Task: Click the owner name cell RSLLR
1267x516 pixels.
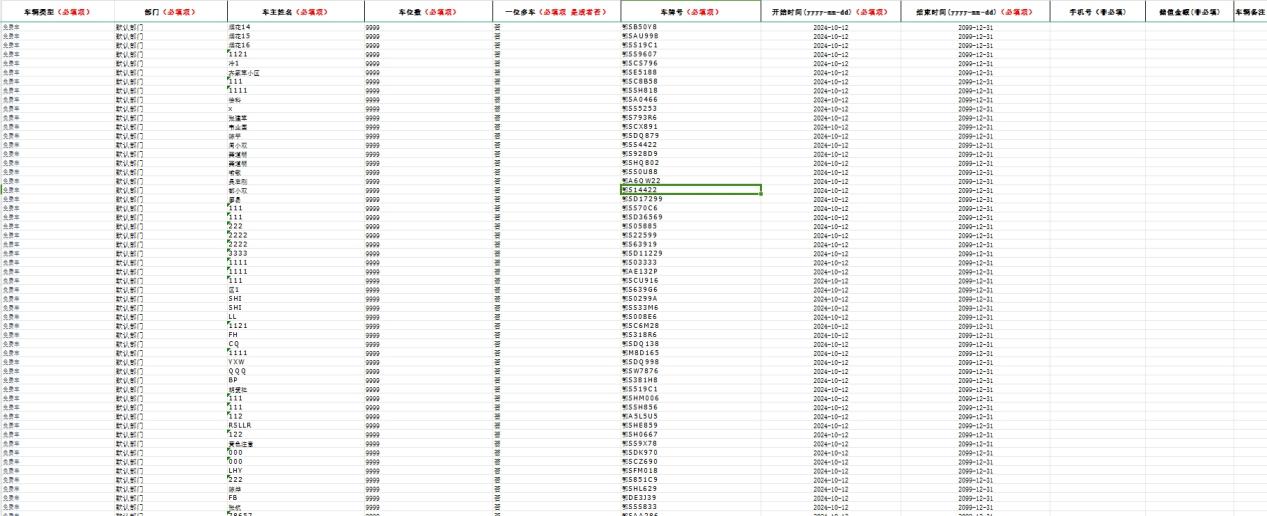Action: click(x=295, y=425)
